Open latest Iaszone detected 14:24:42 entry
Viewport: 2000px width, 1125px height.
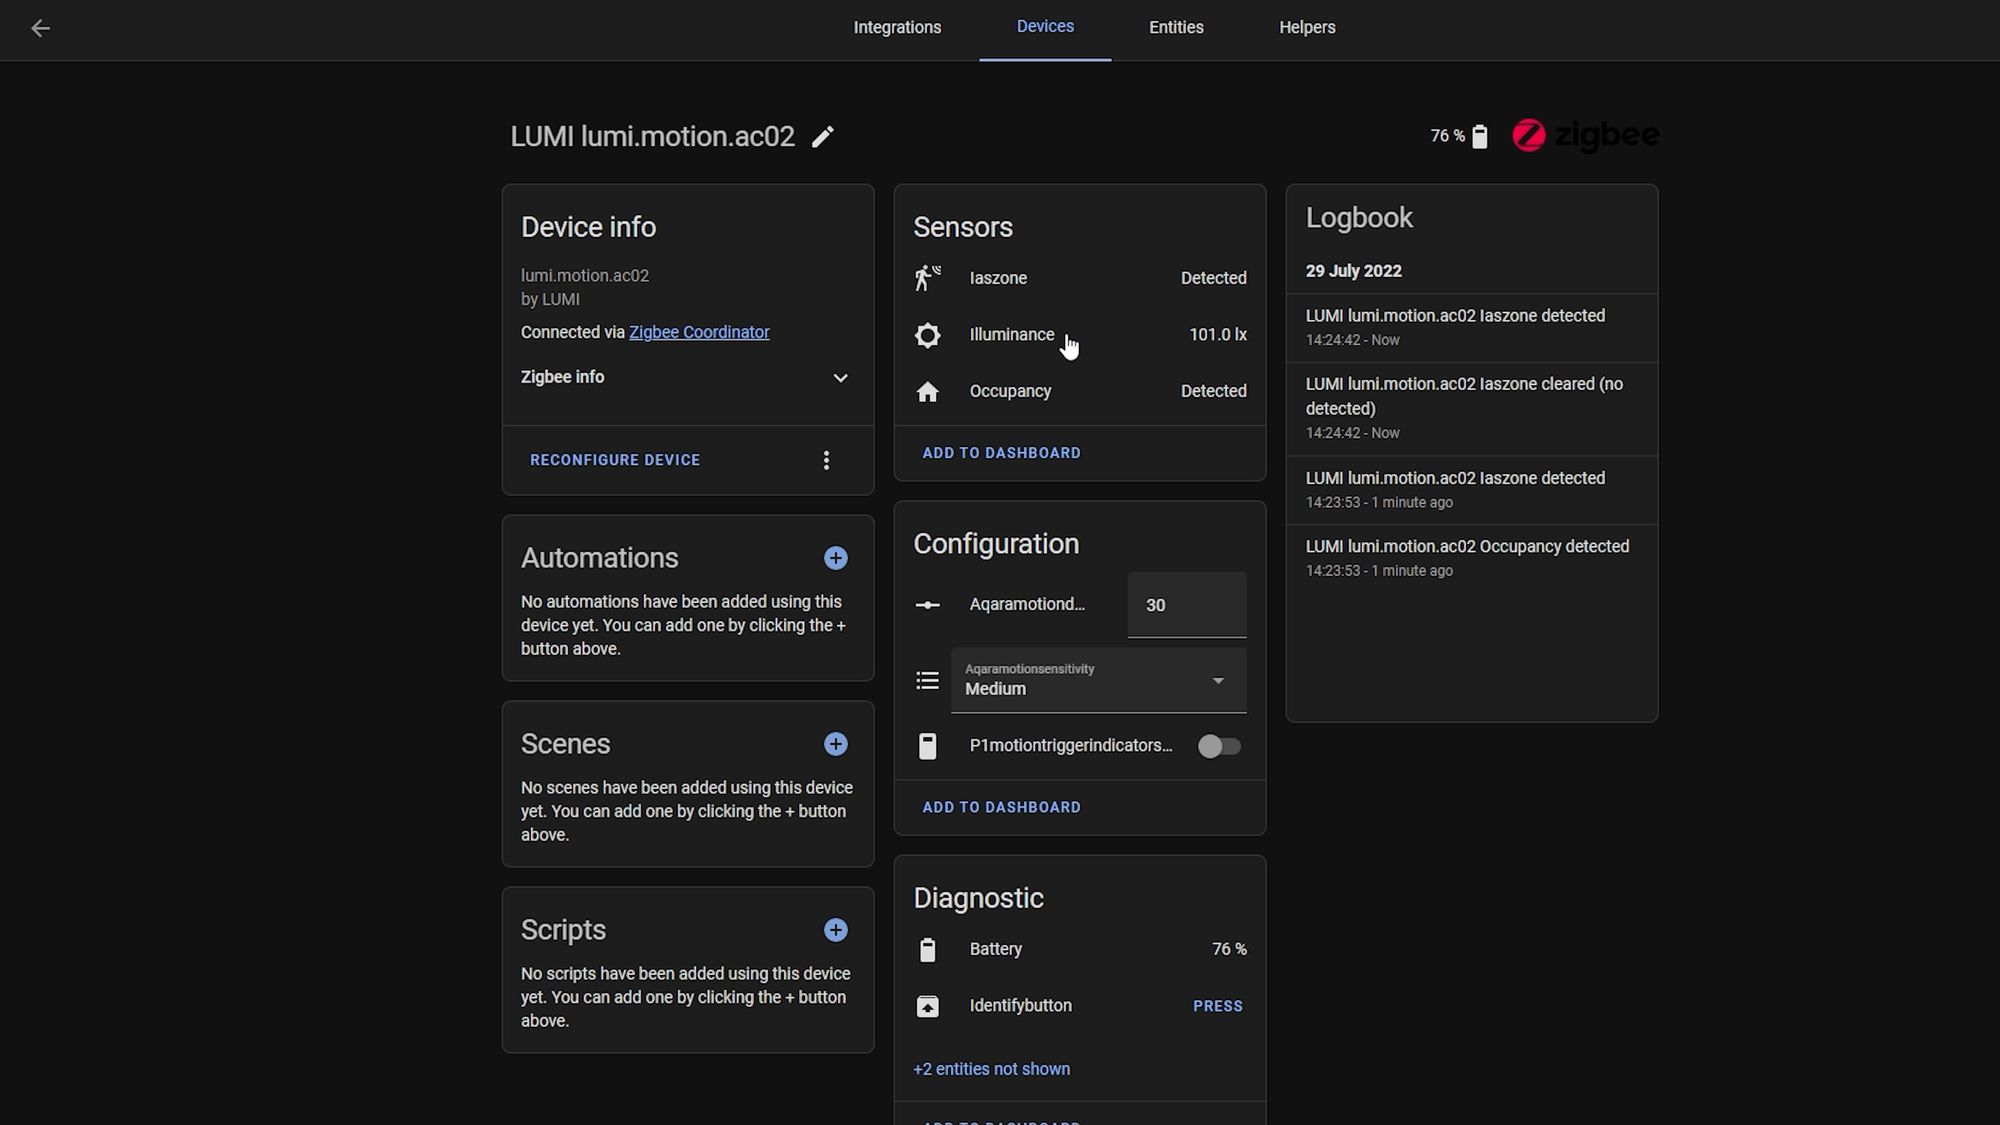click(x=1472, y=327)
